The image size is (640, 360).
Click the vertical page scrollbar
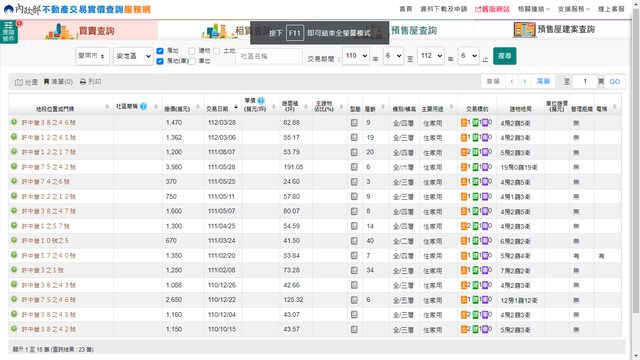pyautogui.click(x=635, y=163)
